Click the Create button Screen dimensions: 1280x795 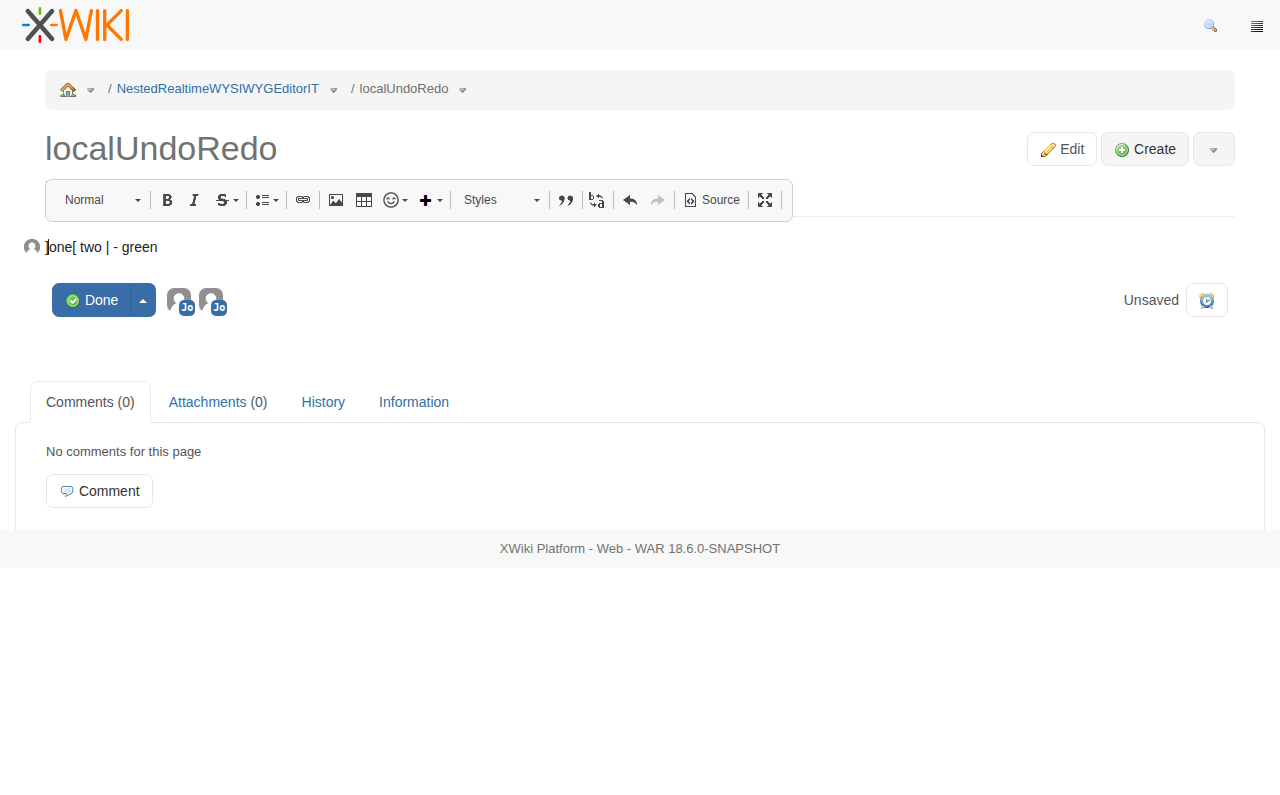click(x=1145, y=149)
